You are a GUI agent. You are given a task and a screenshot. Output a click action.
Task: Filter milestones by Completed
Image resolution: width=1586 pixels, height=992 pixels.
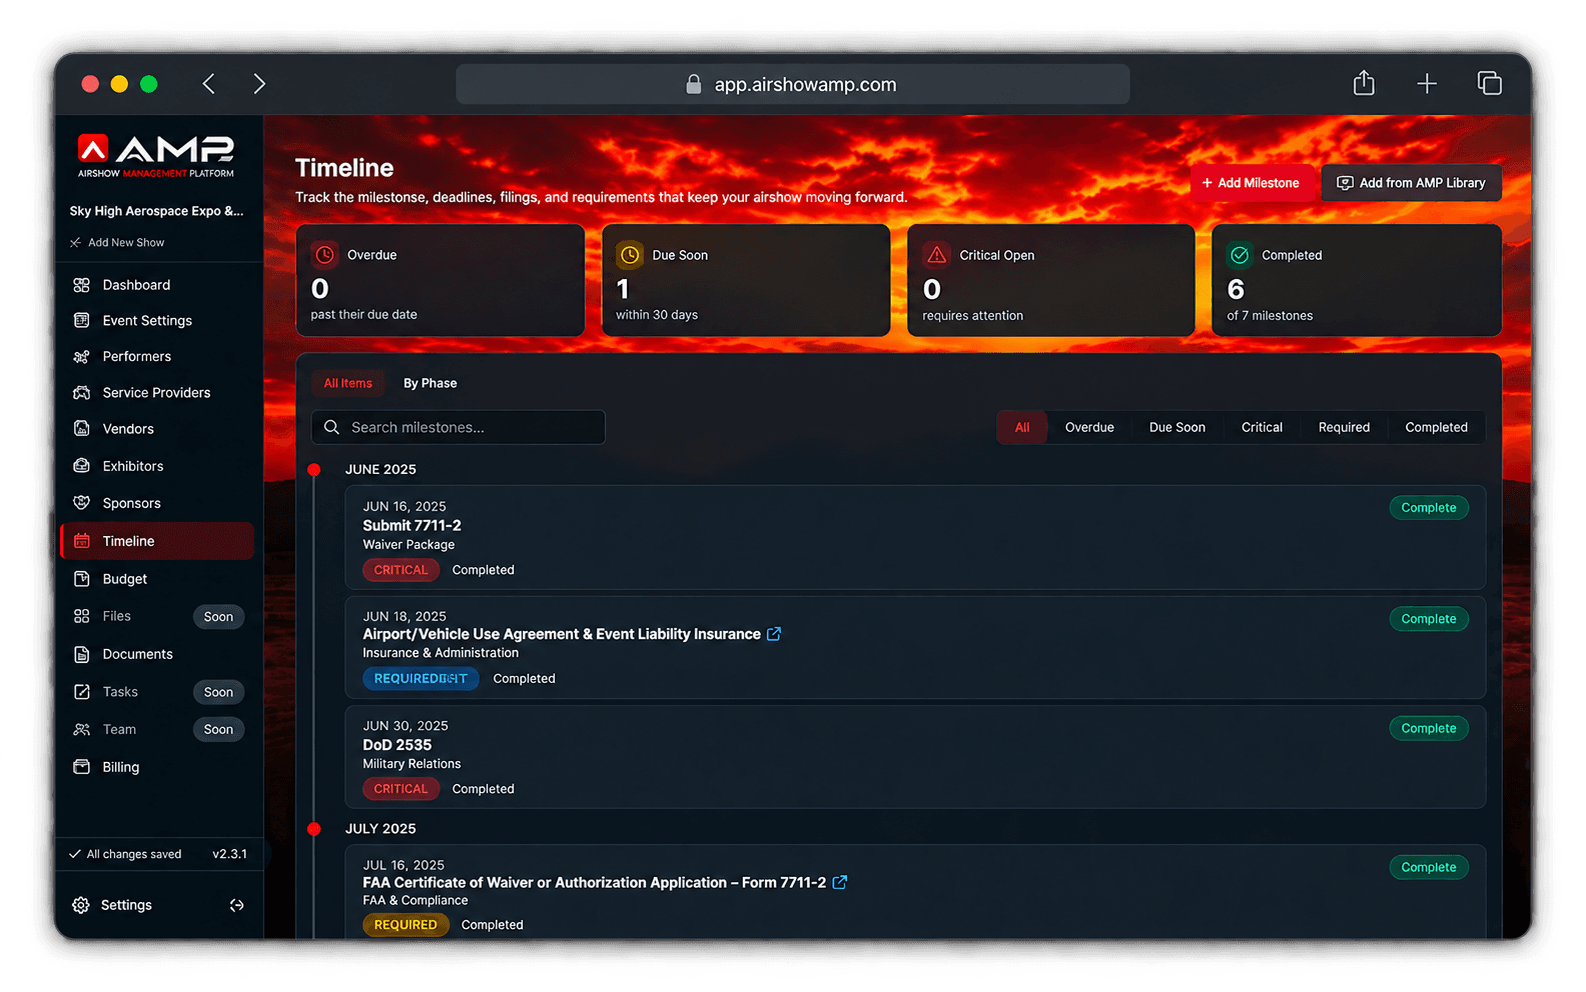1436,427
